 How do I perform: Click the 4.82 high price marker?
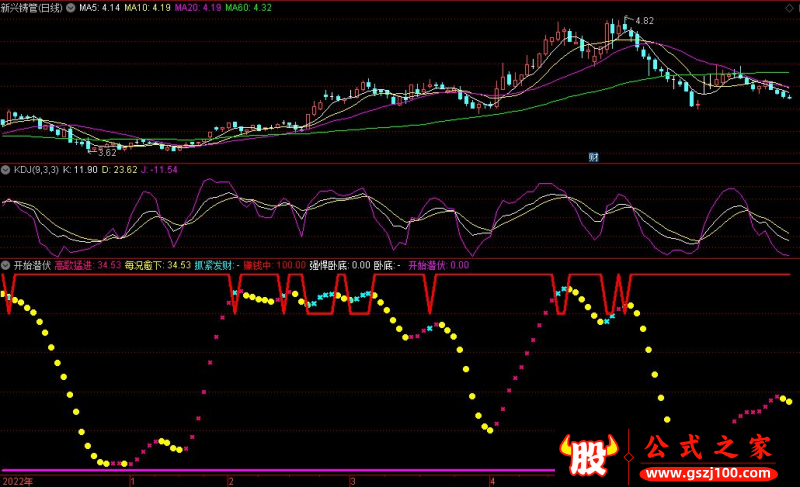click(x=644, y=20)
